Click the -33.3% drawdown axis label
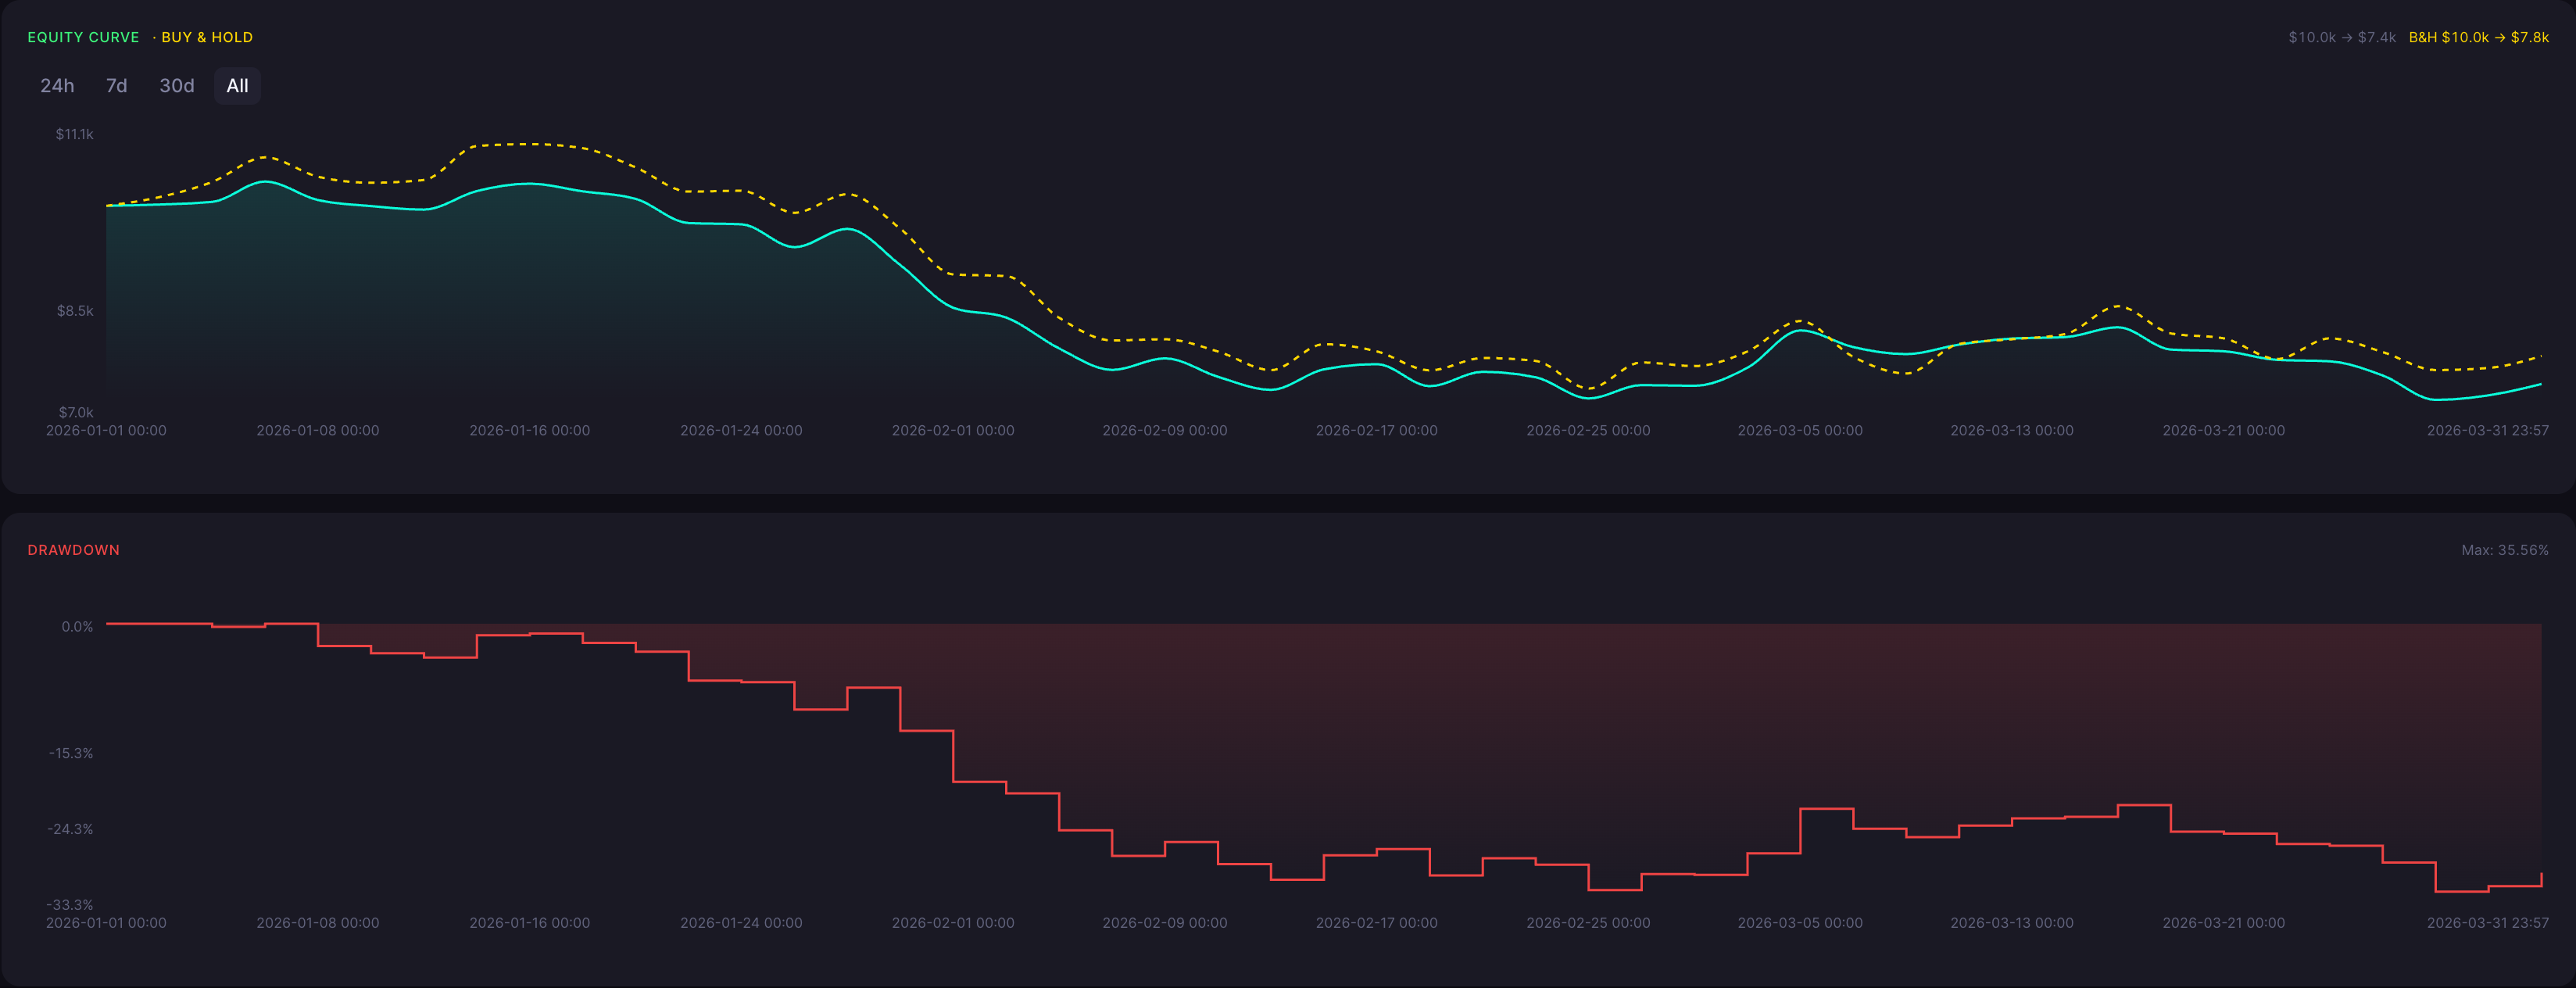Screen dimensions: 2576x988 click(70, 905)
